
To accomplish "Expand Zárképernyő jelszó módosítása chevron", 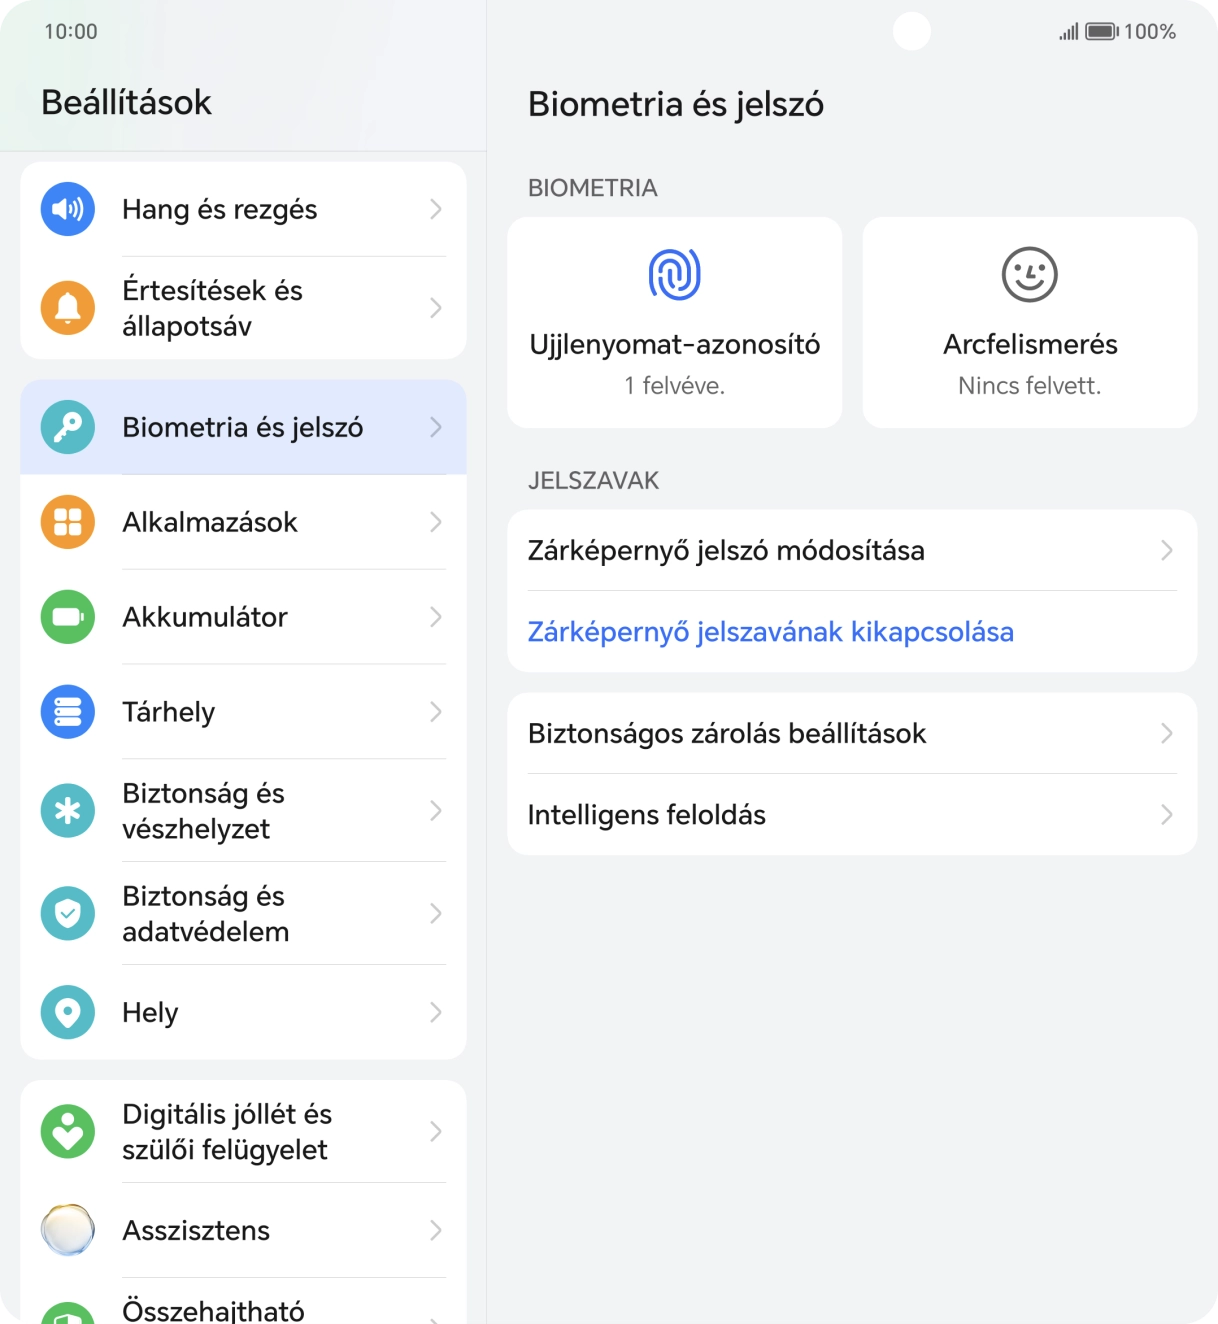I will [1166, 551].
